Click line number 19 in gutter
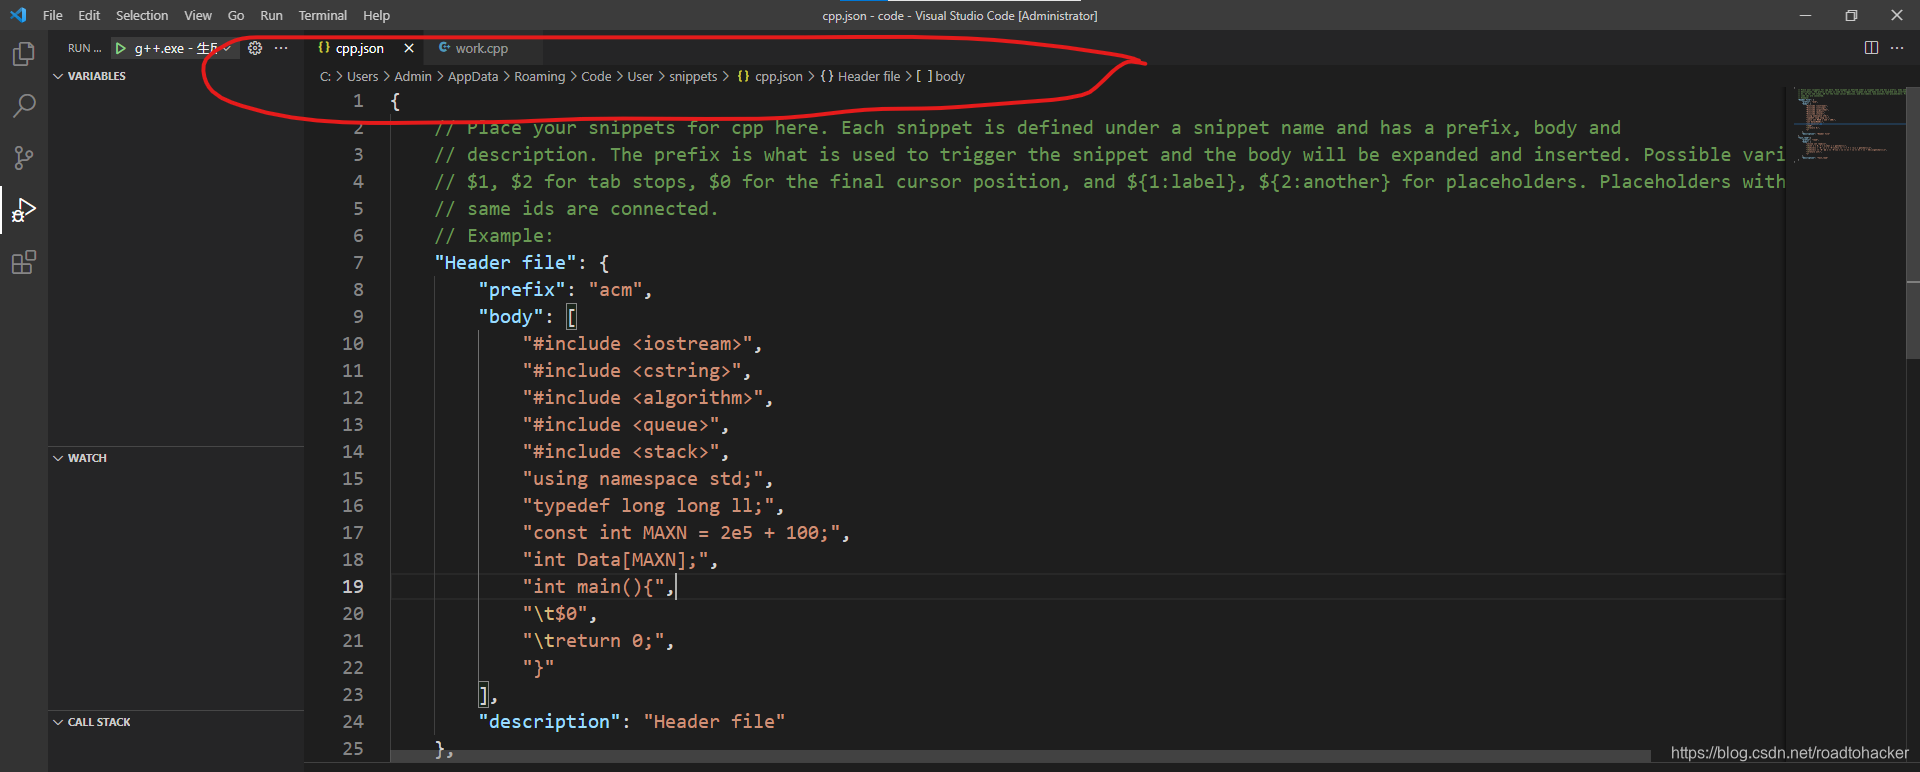The width and height of the screenshot is (1920, 772). coord(353,587)
